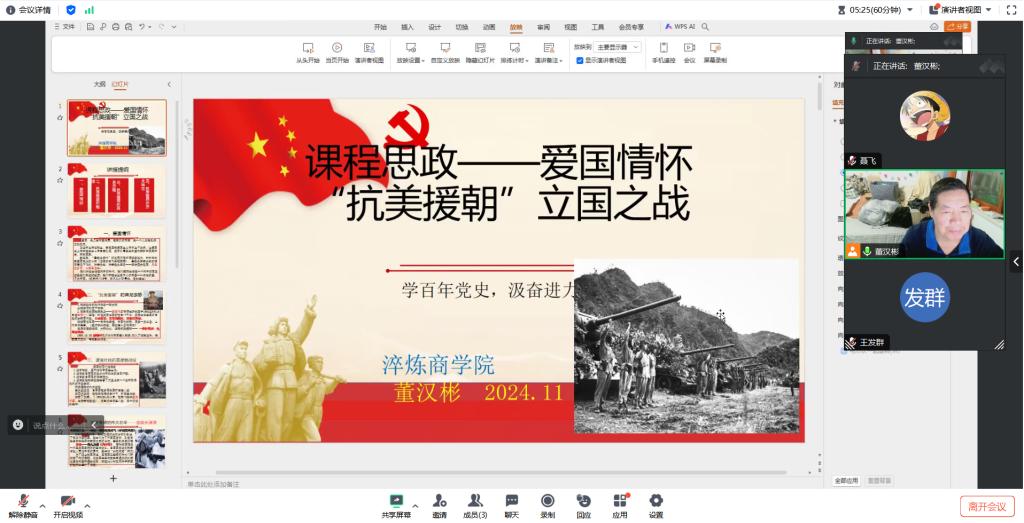This screenshot has height=523, width=1024.
Task: Switch to 大纲 outline pane tab
Action: (x=99, y=84)
